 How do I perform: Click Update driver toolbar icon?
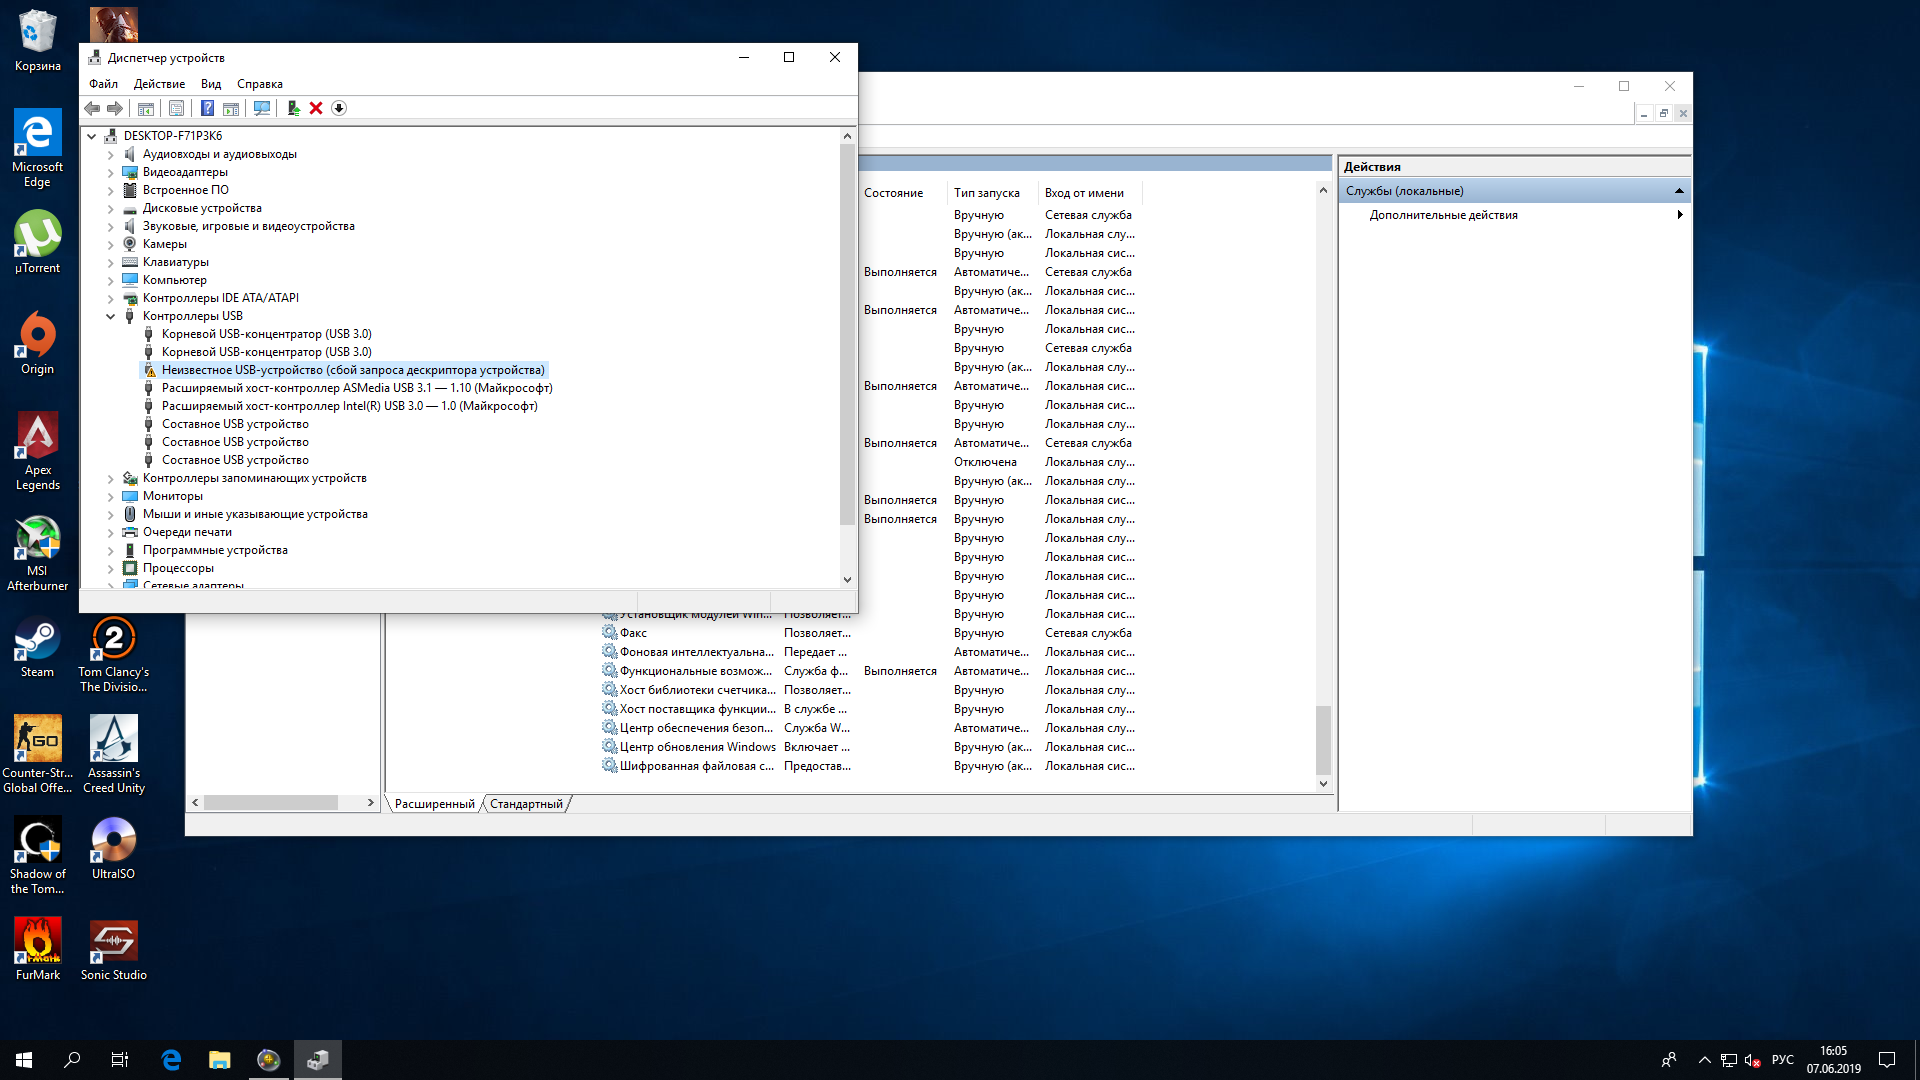293,108
